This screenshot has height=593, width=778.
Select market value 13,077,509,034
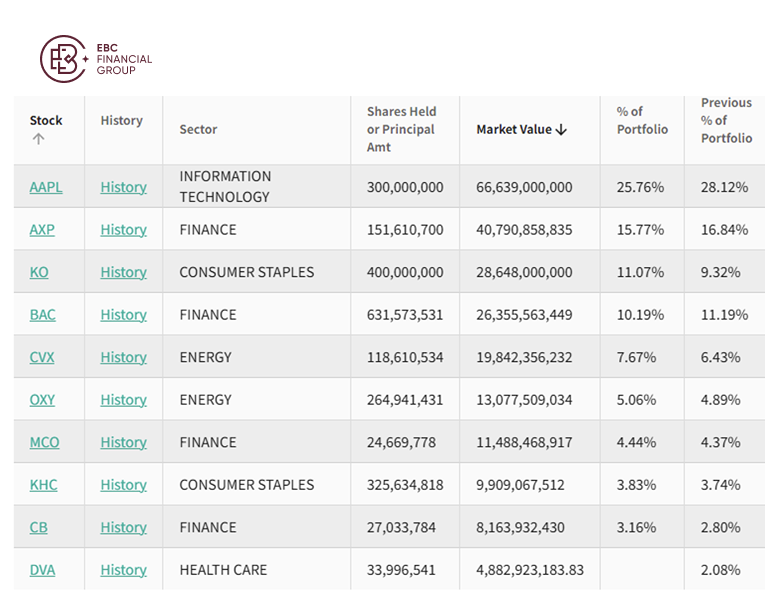[x=524, y=400]
